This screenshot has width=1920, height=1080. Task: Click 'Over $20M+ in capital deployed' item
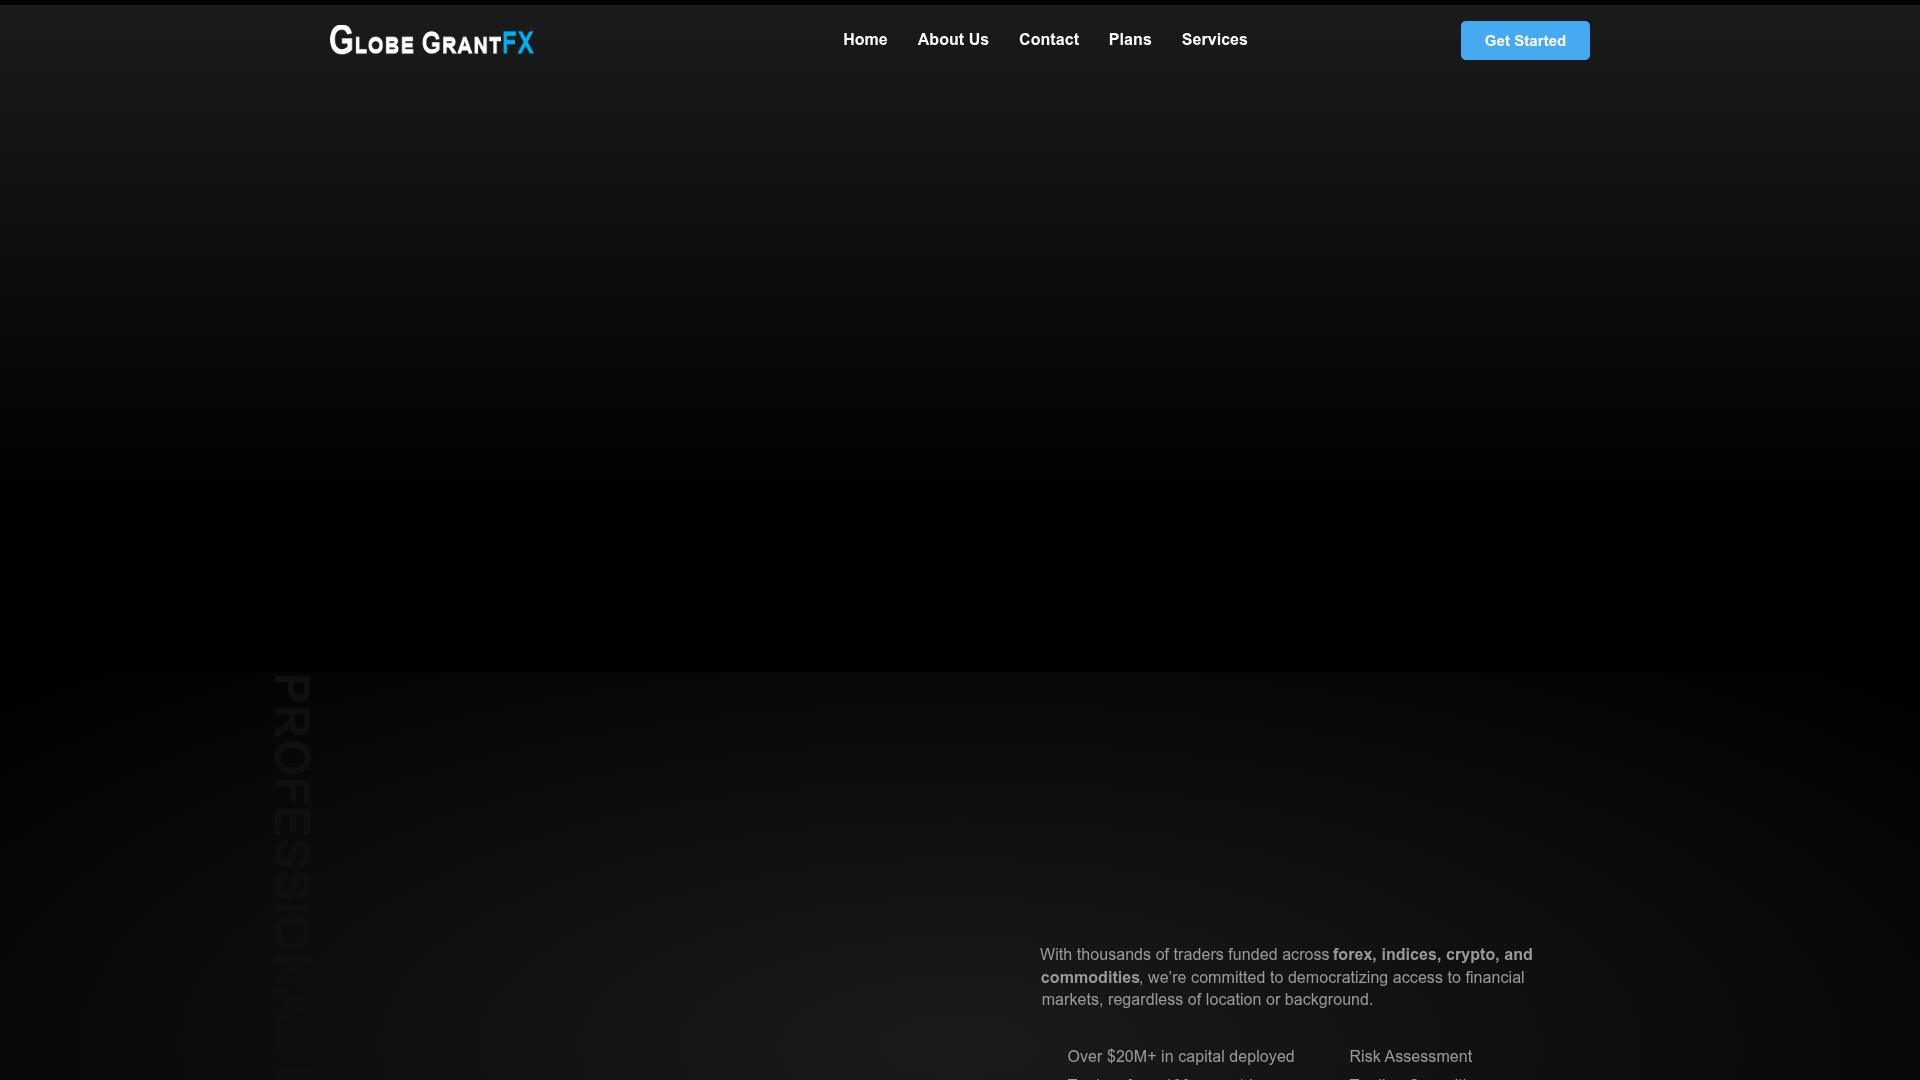coord(1180,1057)
